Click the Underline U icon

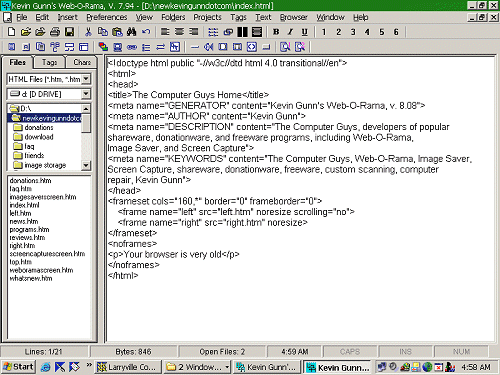click(305, 32)
